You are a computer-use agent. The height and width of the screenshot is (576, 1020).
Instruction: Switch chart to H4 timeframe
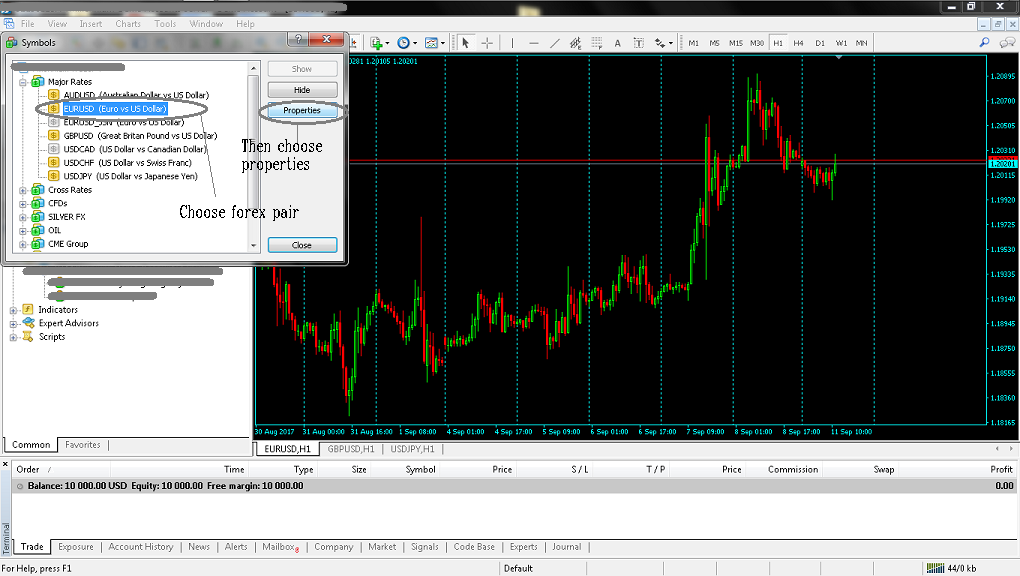point(799,43)
